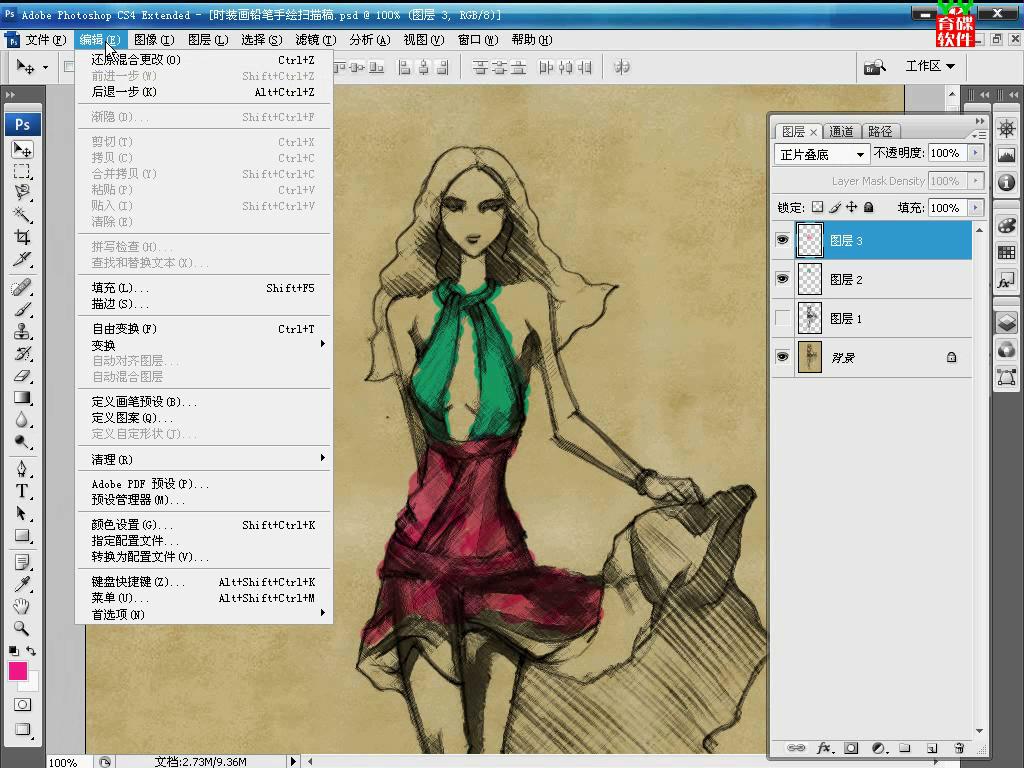Screen dimensions: 1024x768
Task: Open the status bar info arrow
Action: [293, 761]
